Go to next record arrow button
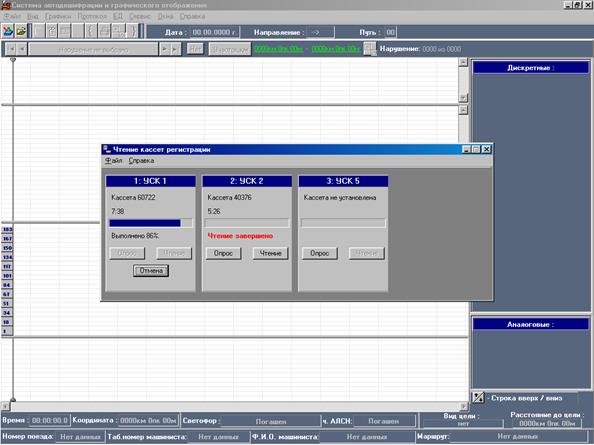The width and height of the screenshot is (594, 445). [164, 49]
